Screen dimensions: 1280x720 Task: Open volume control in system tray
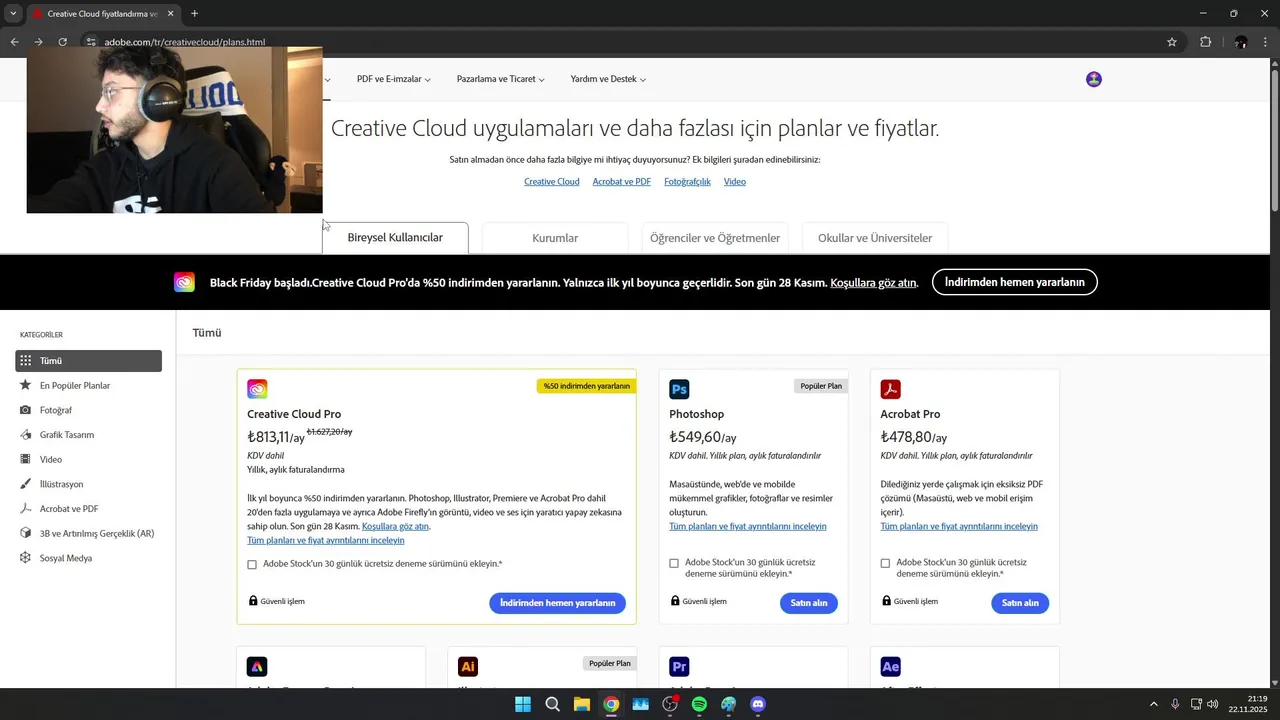click(x=1212, y=704)
